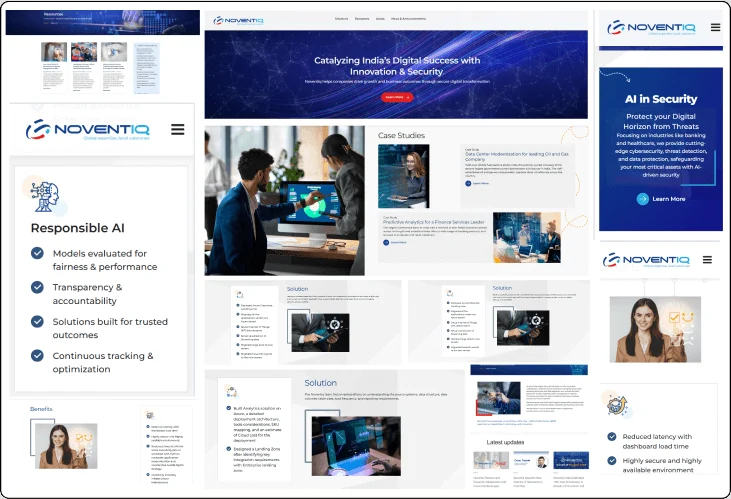Open the hamburger menu above the AI in Security banner
The width and height of the screenshot is (731, 499).
click(x=715, y=28)
